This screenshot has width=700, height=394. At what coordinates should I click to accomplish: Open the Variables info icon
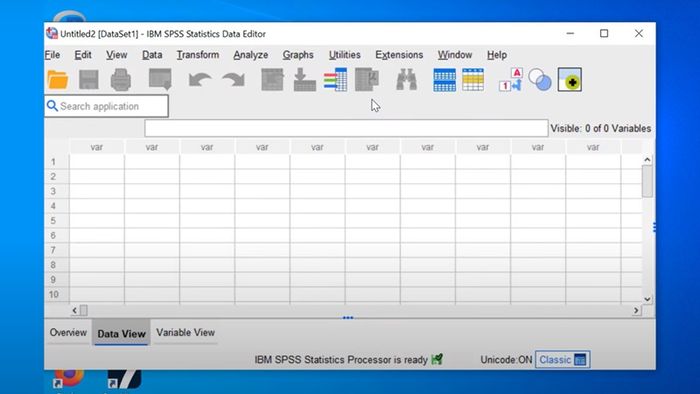point(336,80)
